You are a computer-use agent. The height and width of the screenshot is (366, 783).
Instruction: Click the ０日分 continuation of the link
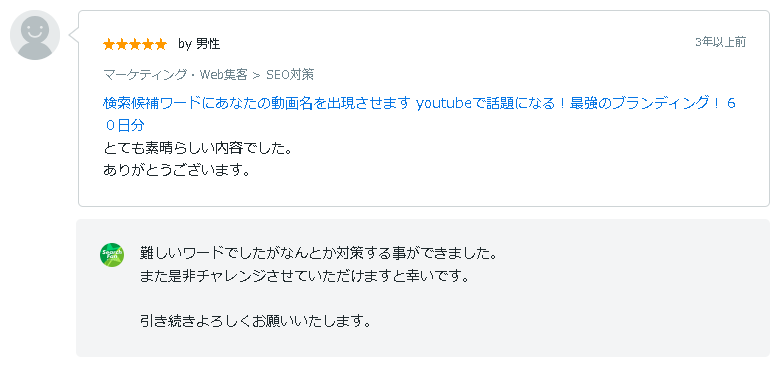click(124, 126)
